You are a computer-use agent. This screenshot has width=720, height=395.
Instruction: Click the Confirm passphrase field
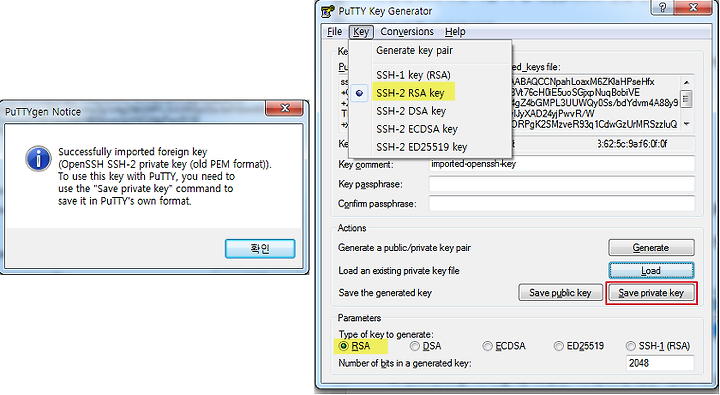[x=561, y=203]
